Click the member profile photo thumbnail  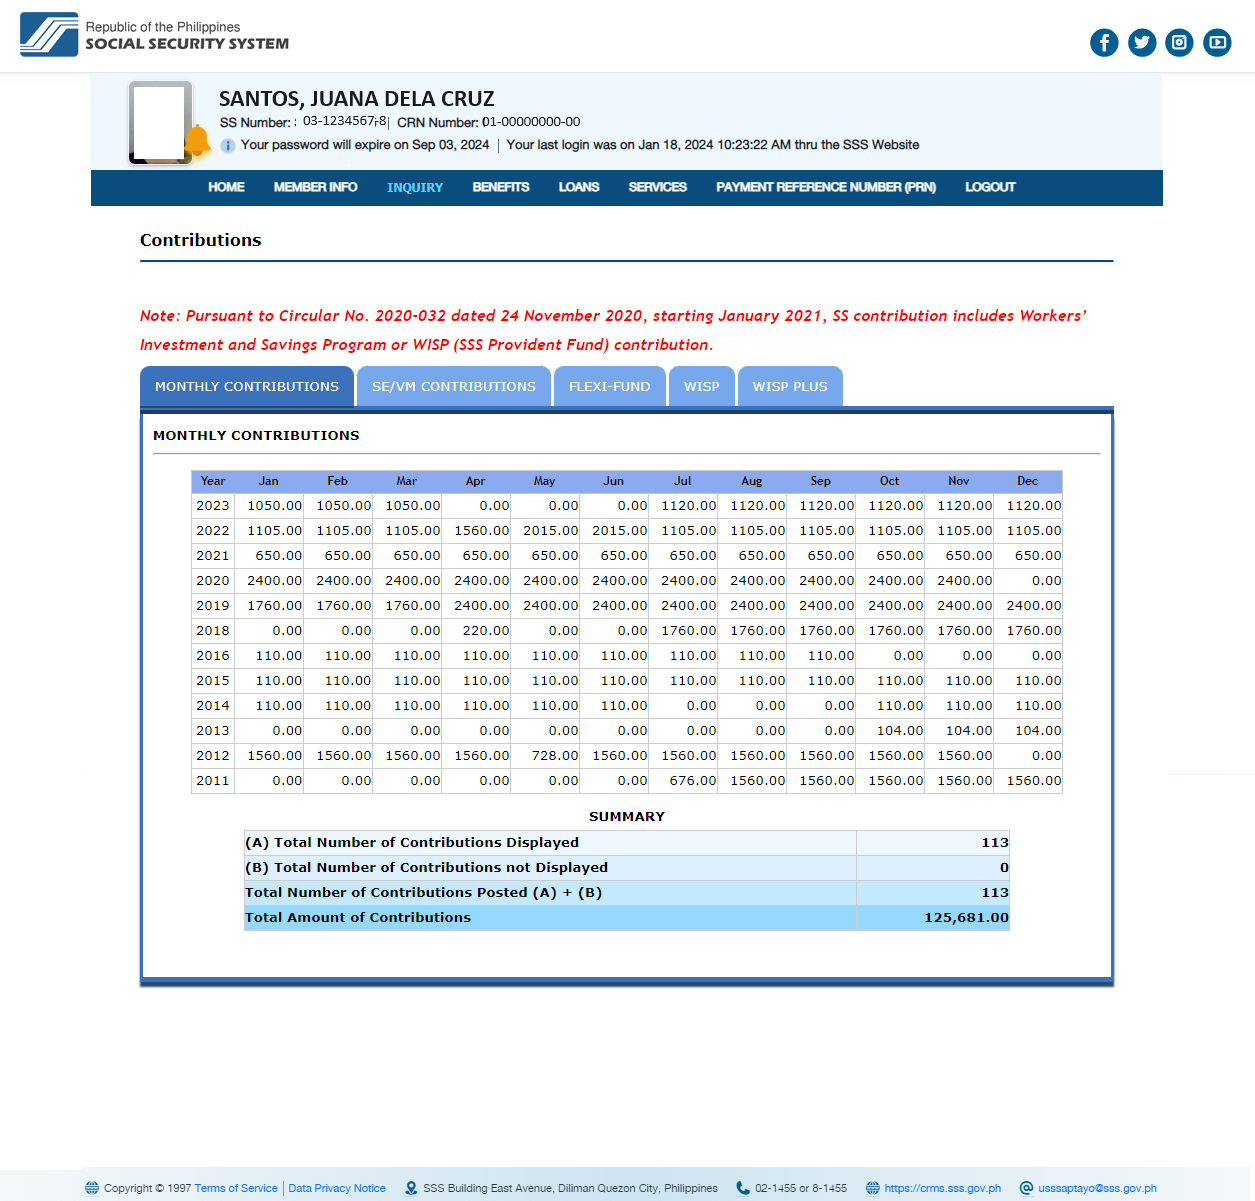[x=160, y=121]
